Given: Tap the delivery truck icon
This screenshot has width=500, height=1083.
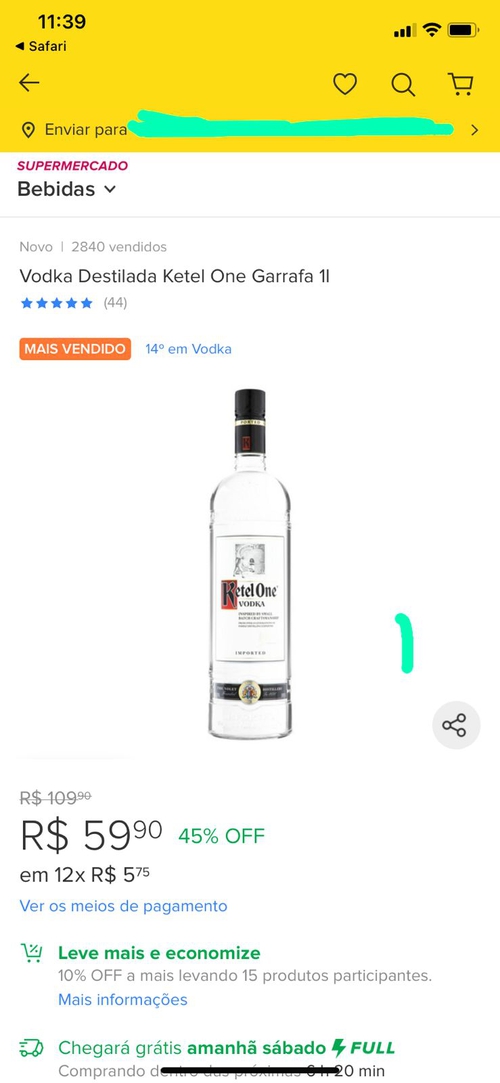Looking at the screenshot, I should click(31, 1048).
